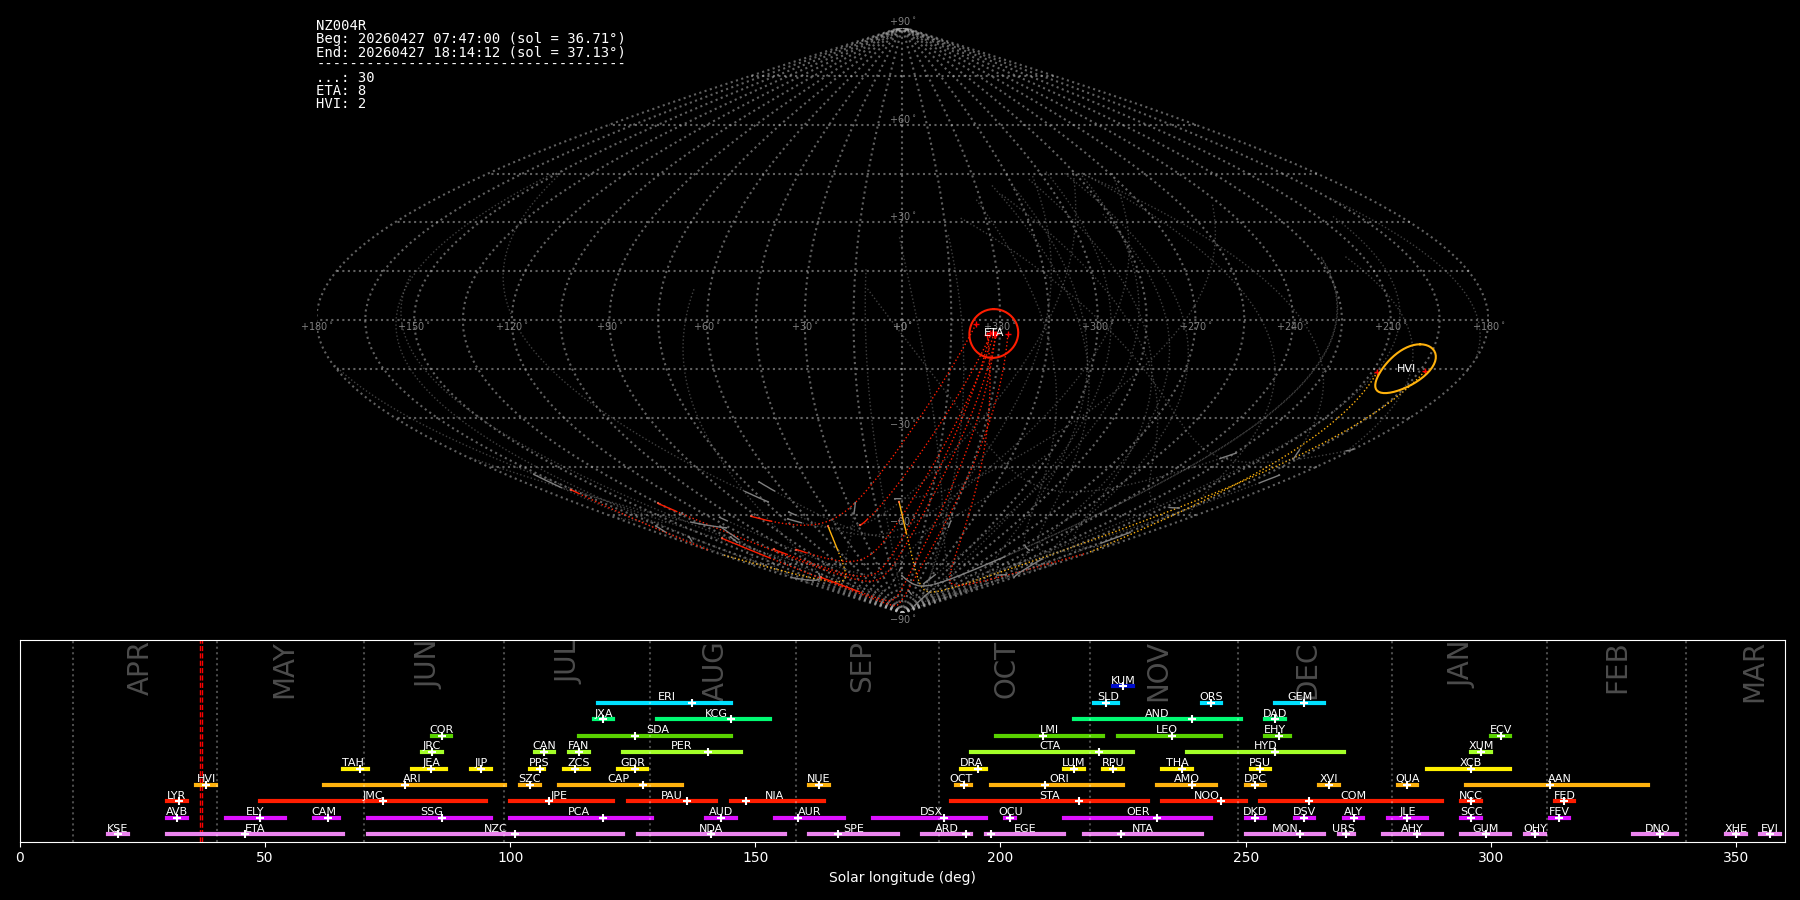
Task: Select the XCB yellow shower bar
Action: tap(1468, 769)
